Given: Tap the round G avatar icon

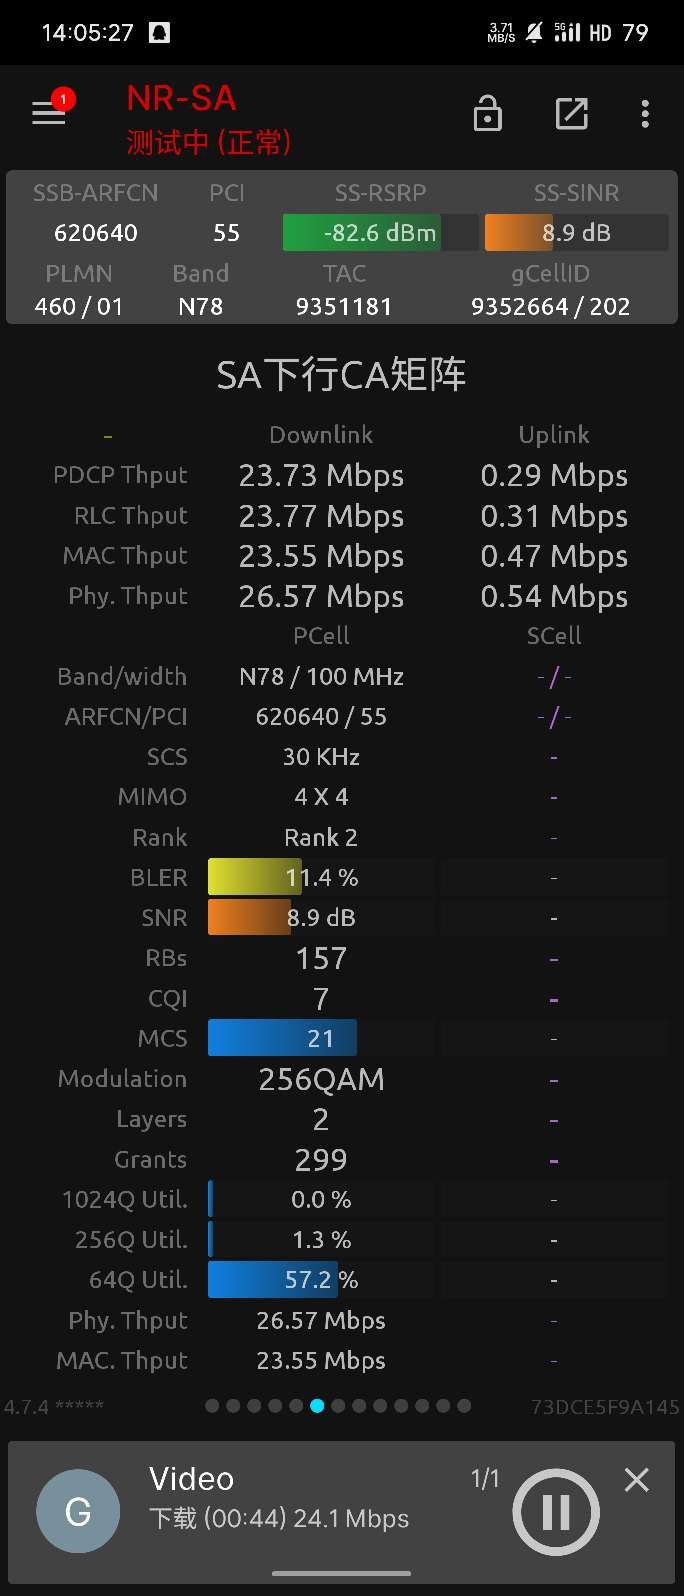Looking at the screenshot, I should pos(78,1511).
